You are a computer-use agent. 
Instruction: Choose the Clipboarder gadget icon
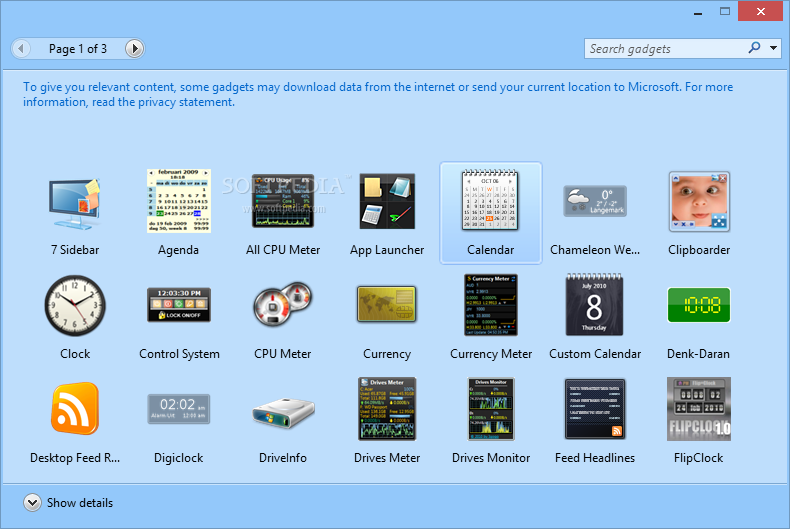click(x=699, y=201)
